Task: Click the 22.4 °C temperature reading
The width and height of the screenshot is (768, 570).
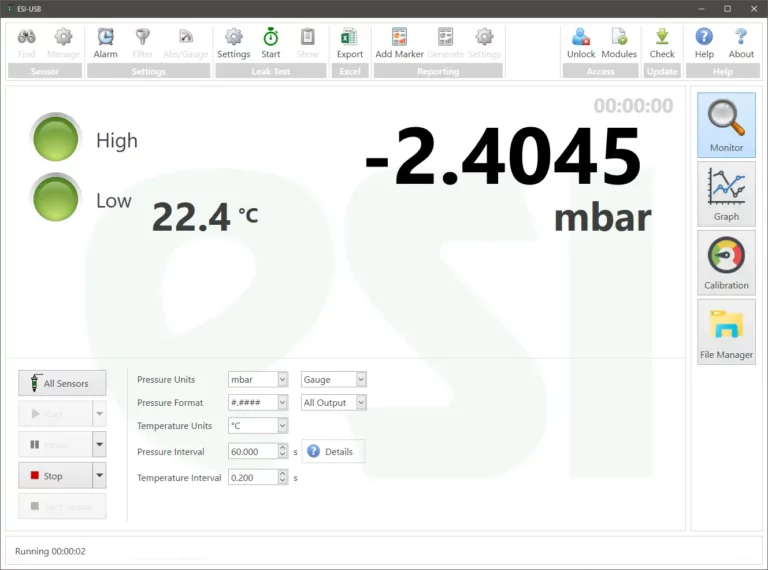Action: pos(205,216)
